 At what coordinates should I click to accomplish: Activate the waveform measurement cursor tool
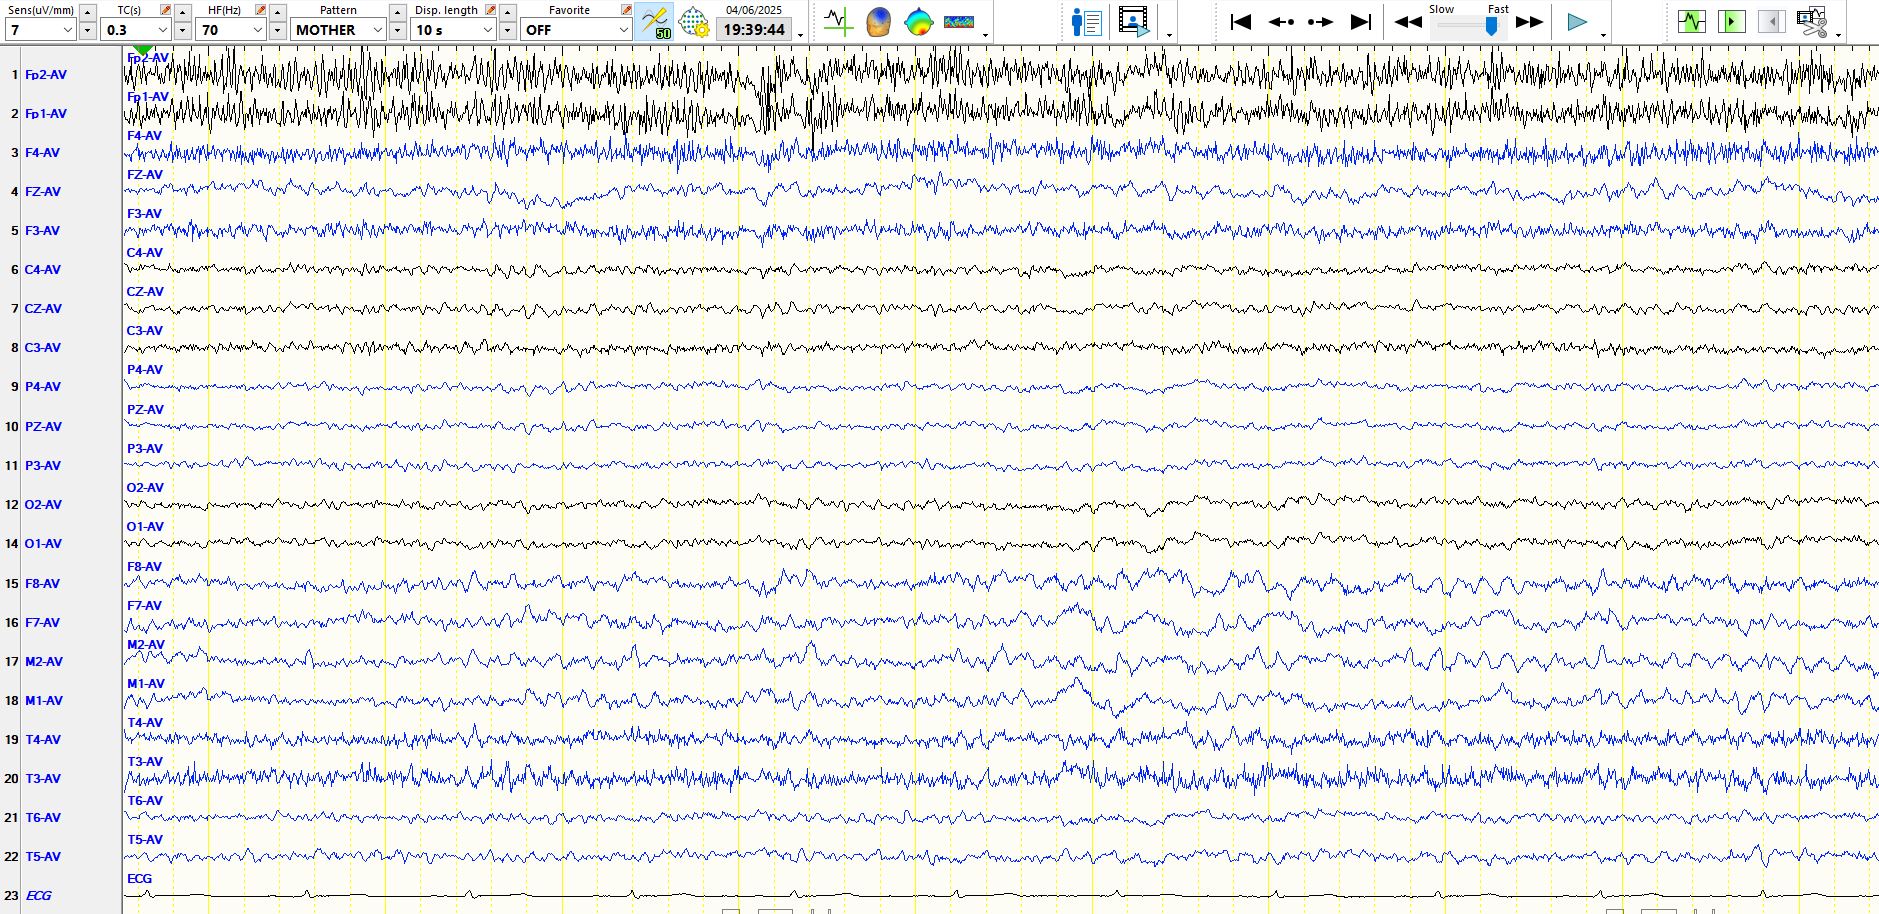coord(838,21)
